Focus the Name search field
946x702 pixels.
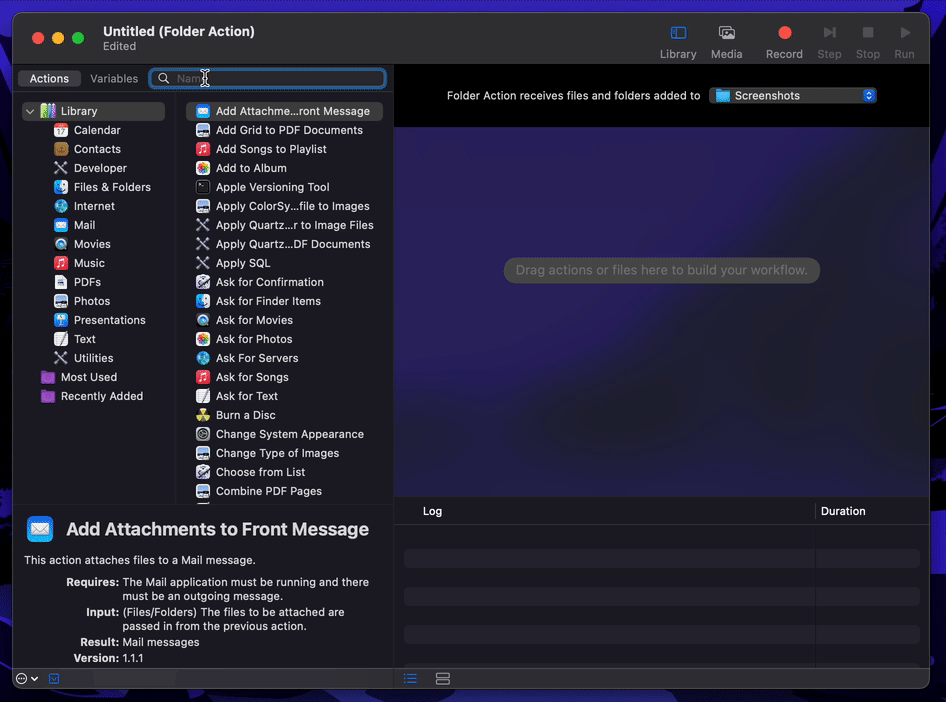(267, 78)
